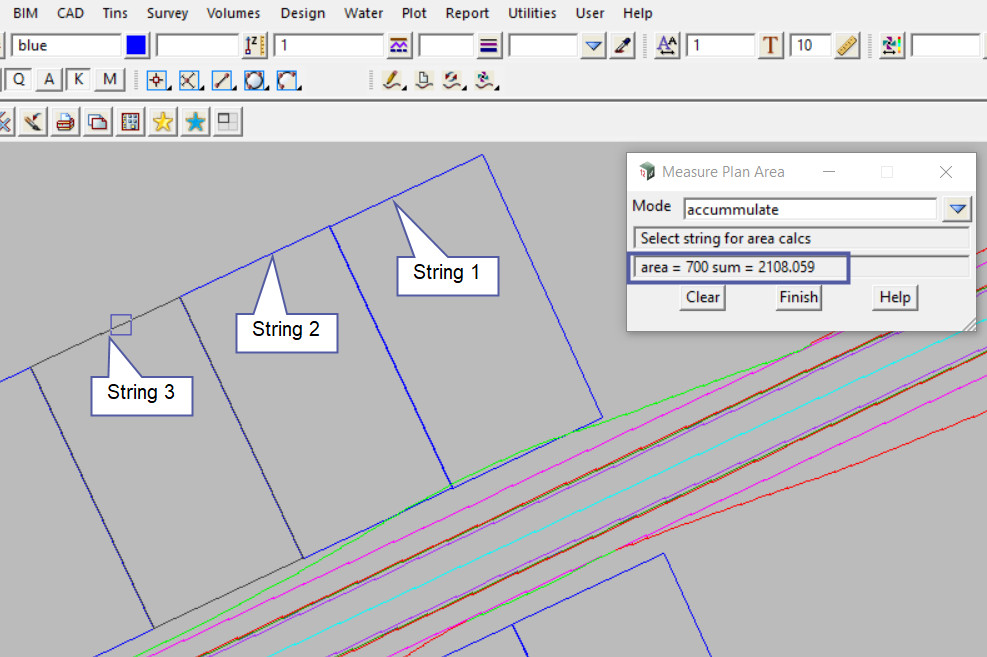This screenshot has height=657, width=987.
Task: Open the Utilities menu
Action: [533, 13]
